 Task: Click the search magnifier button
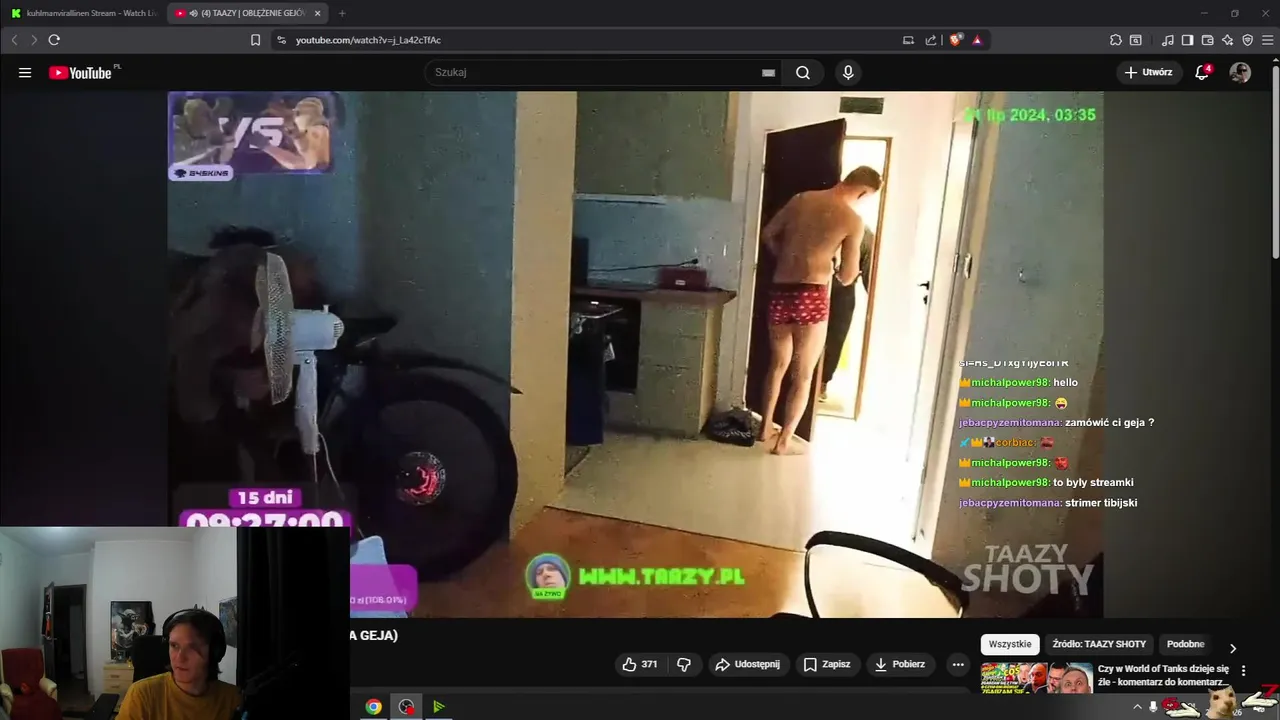[803, 73]
